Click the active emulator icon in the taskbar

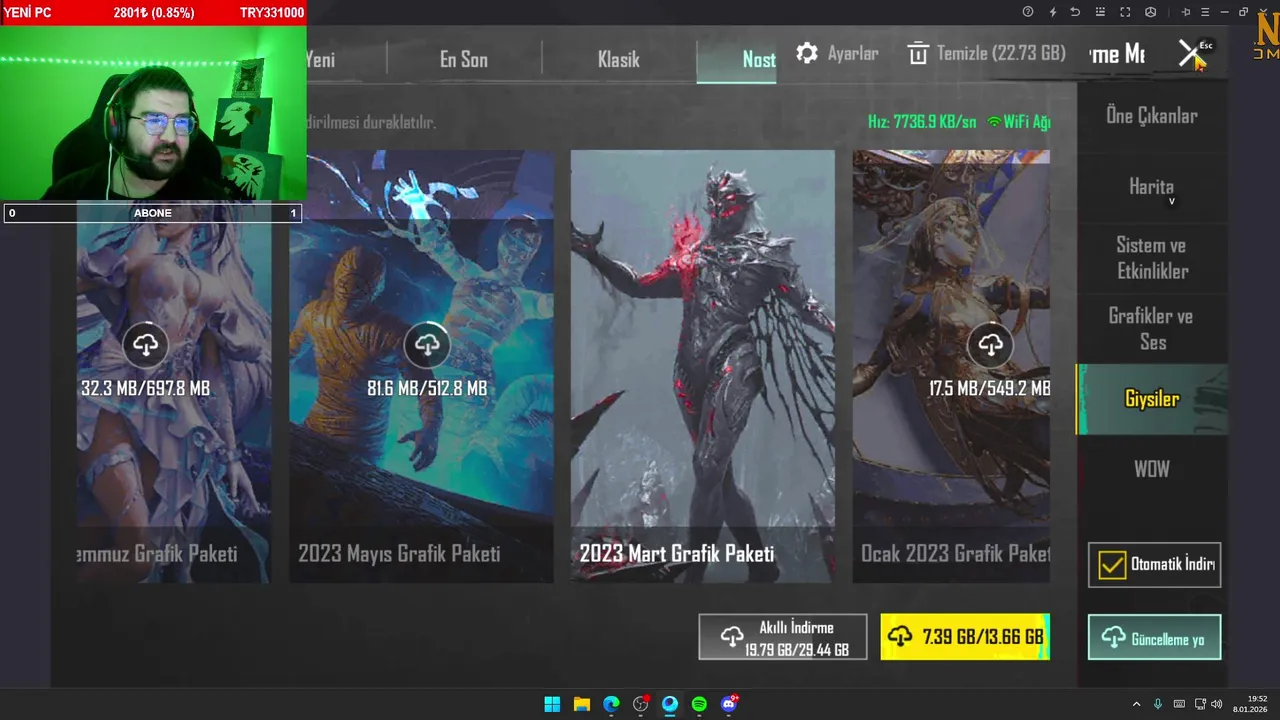coord(670,704)
